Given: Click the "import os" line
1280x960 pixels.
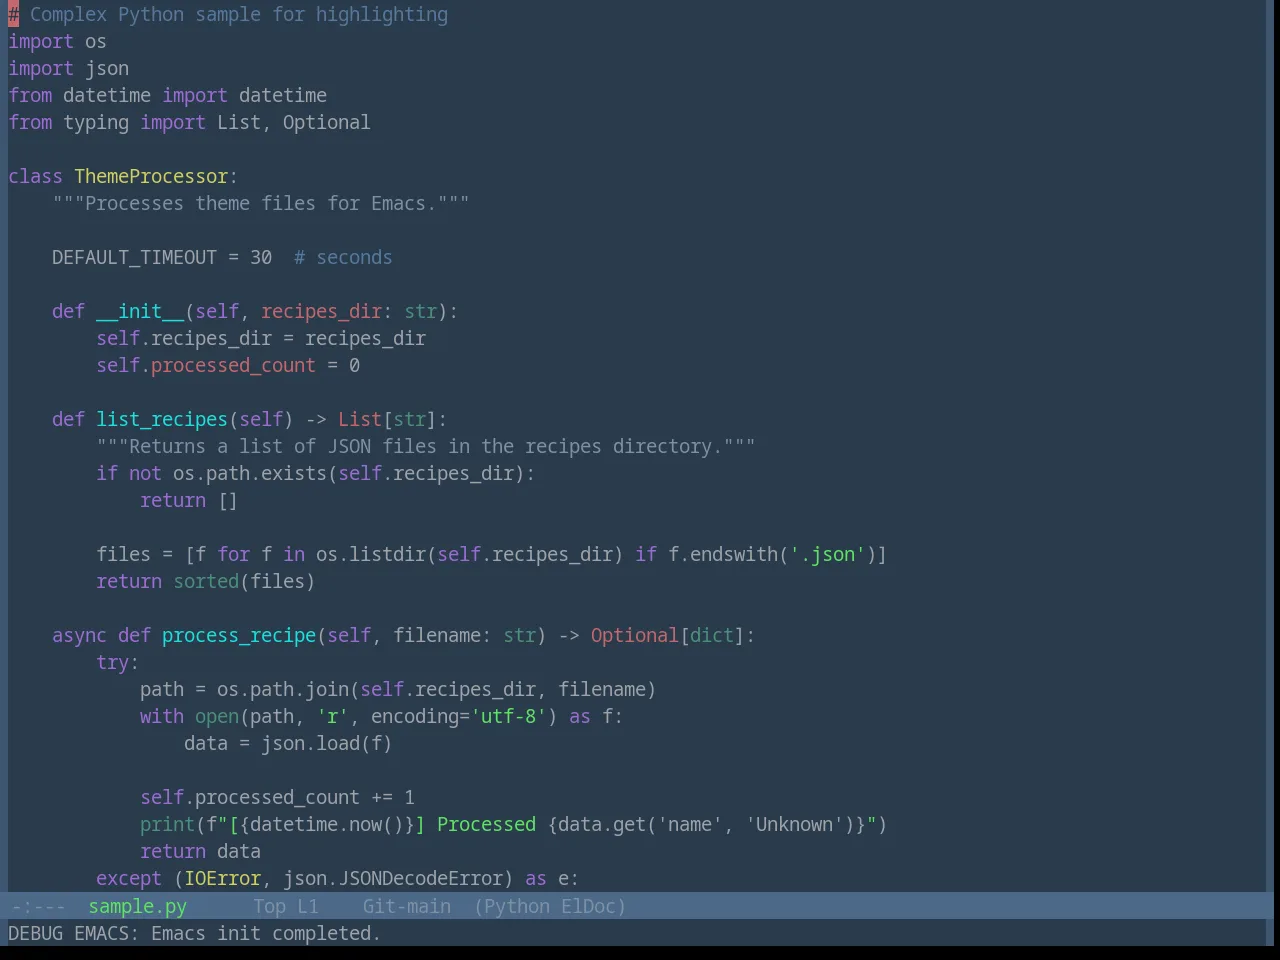Looking at the screenshot, I should [x=57, y=41].
